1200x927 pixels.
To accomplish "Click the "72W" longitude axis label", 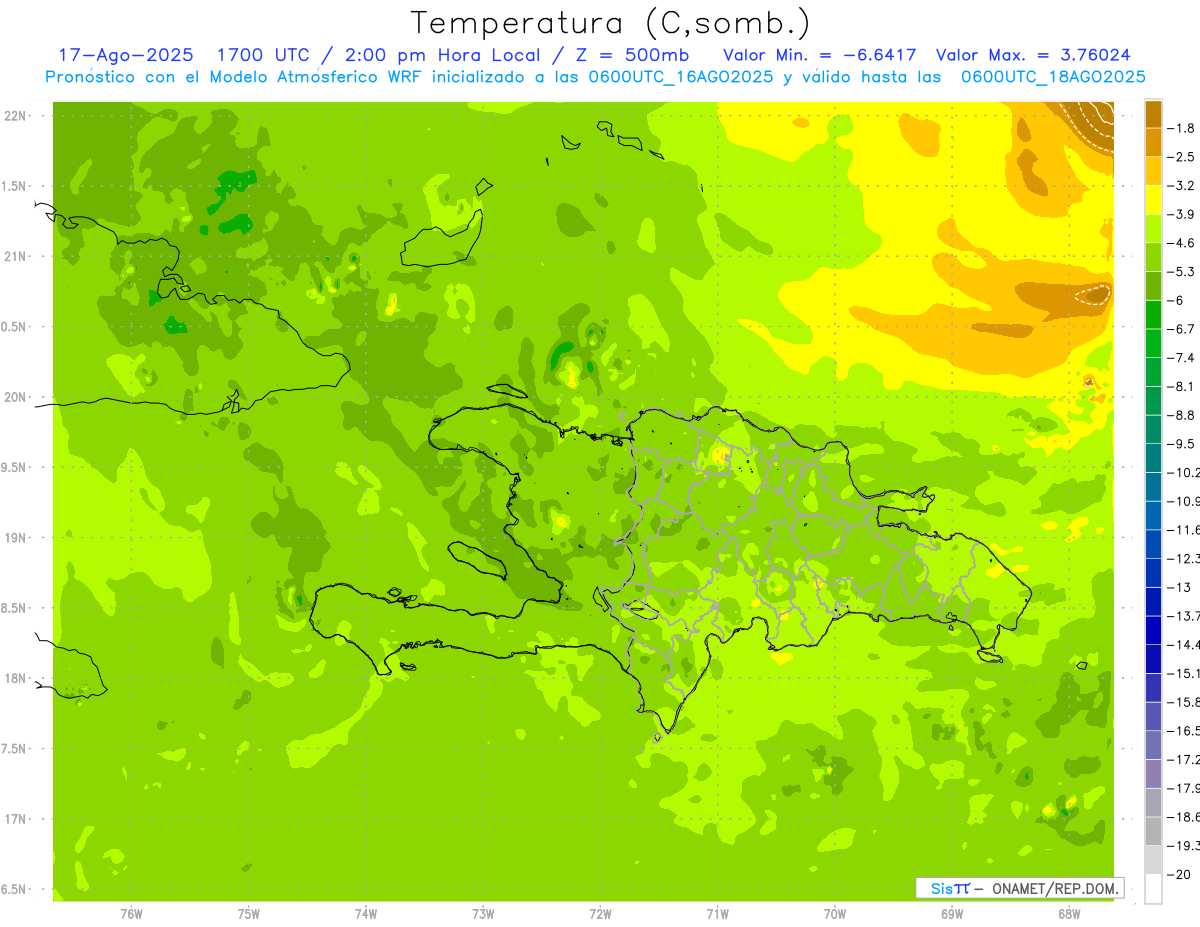I will (600, 914).
